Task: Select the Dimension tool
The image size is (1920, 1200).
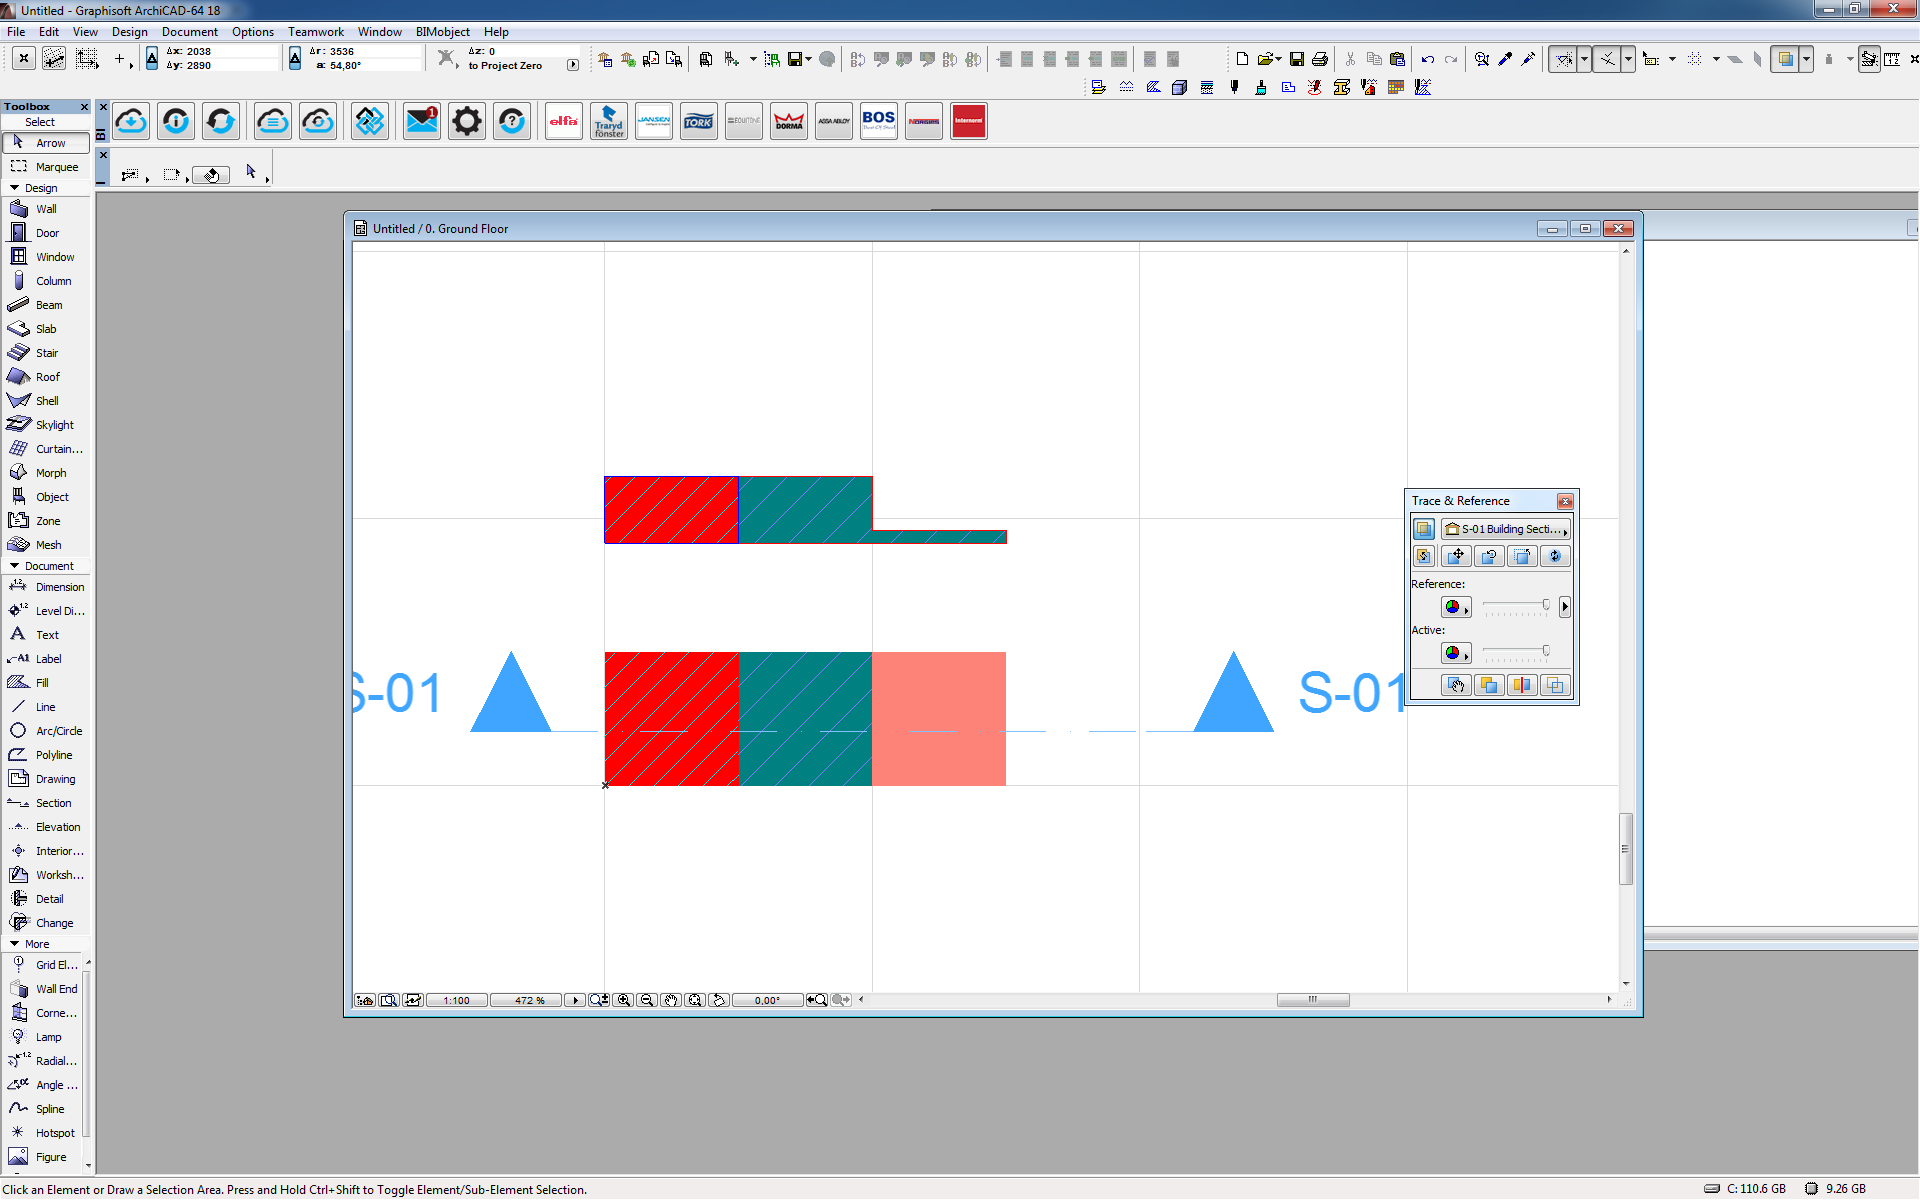Action: 59,587
